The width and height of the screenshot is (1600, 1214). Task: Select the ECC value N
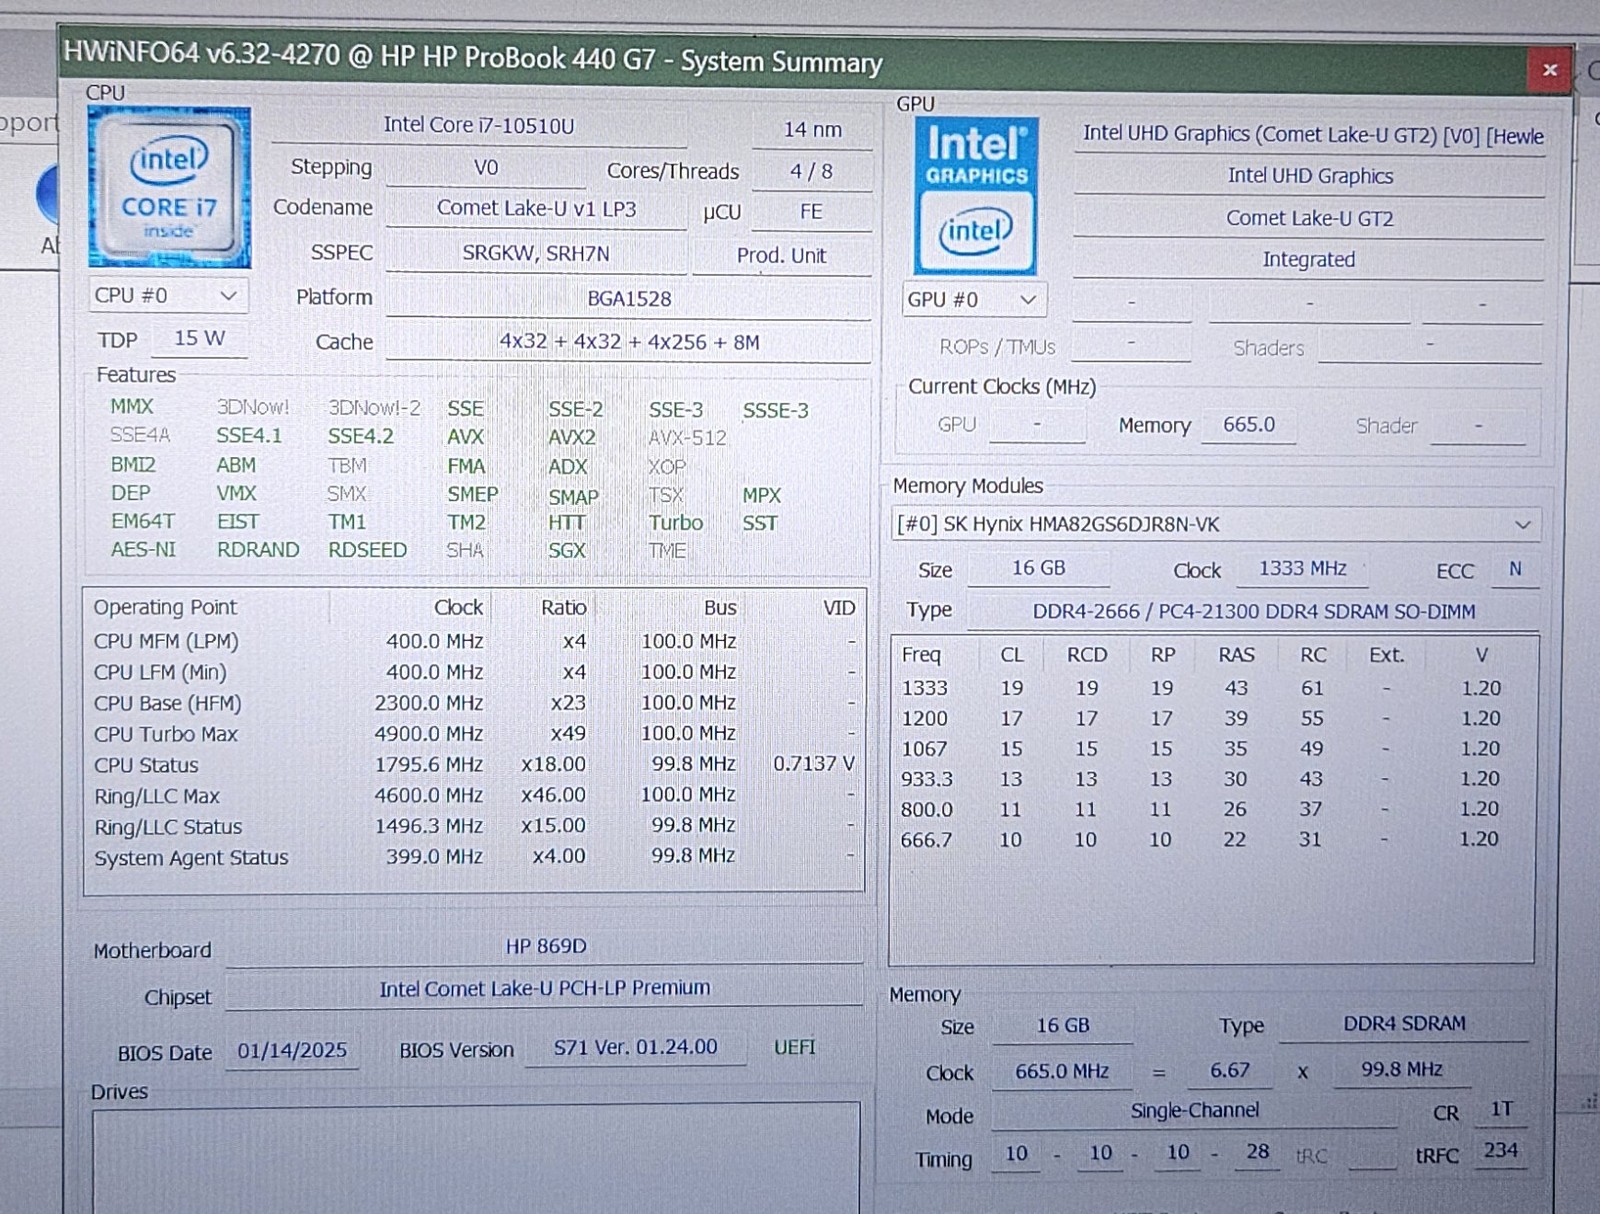click(1515, 569)
